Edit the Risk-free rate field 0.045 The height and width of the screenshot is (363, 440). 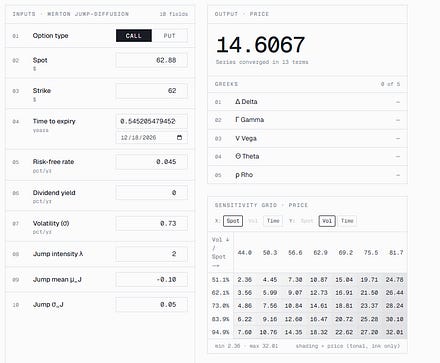pyautogui.click(x=151, y=162)
